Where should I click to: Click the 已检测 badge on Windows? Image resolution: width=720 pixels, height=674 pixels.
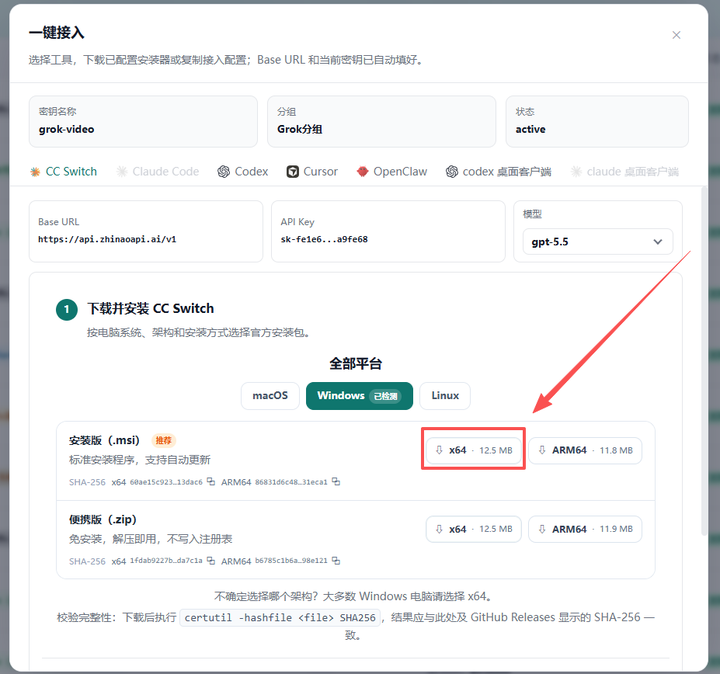pos(385,396)
